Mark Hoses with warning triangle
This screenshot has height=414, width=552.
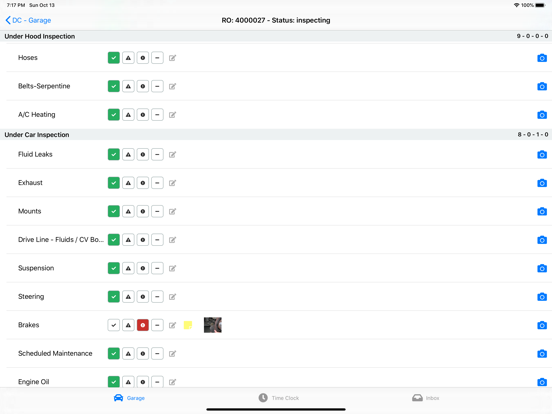tap(128, 58)
